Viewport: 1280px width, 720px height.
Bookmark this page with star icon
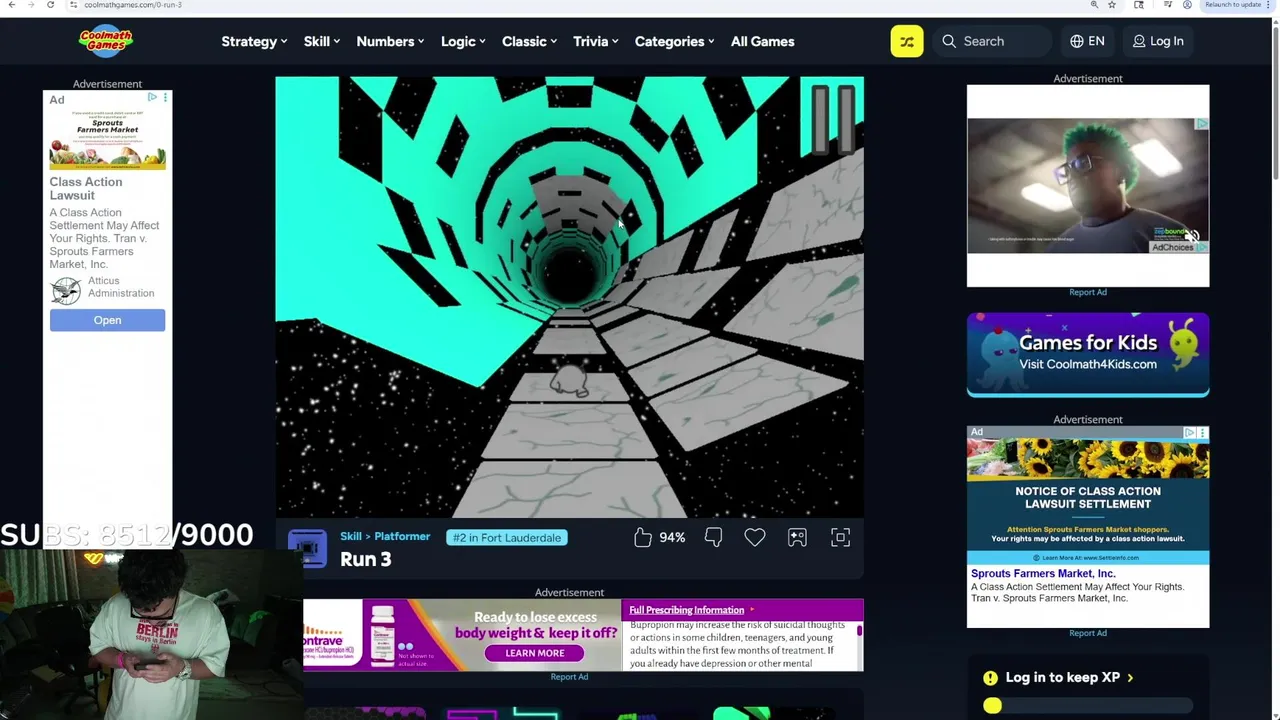1112,5
